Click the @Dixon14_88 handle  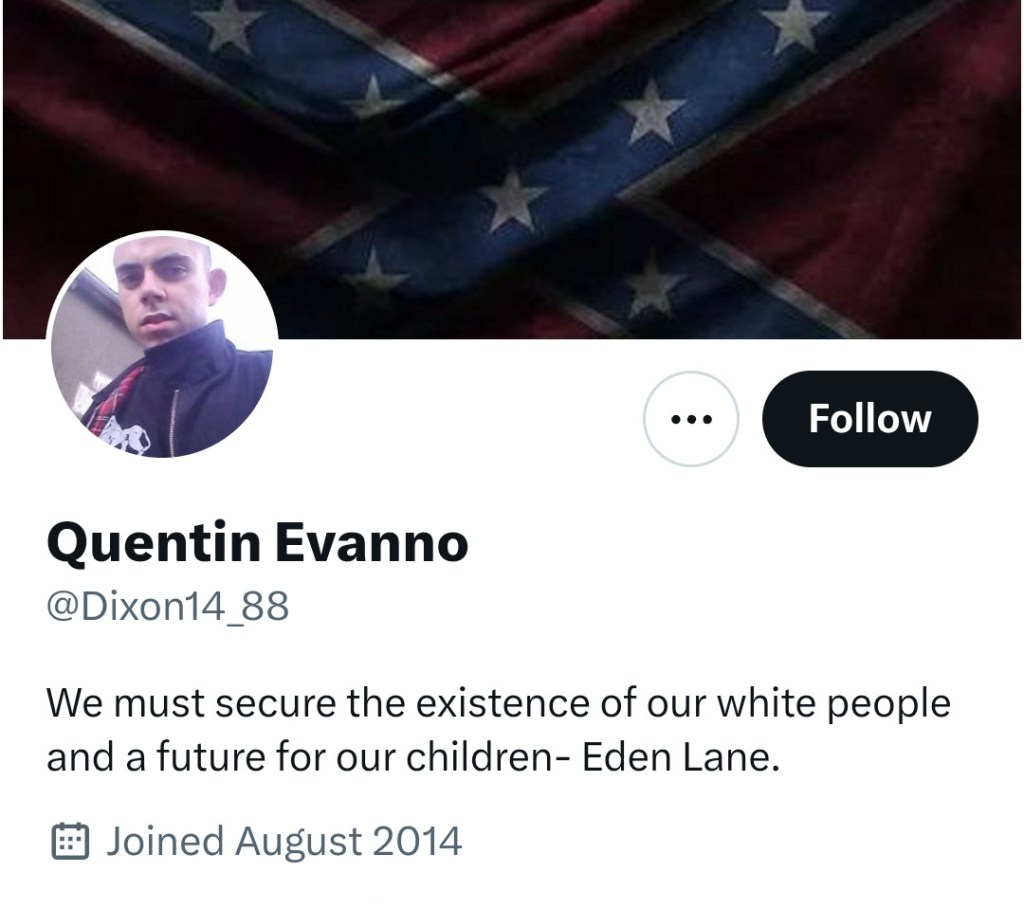(x=167, y=607)
